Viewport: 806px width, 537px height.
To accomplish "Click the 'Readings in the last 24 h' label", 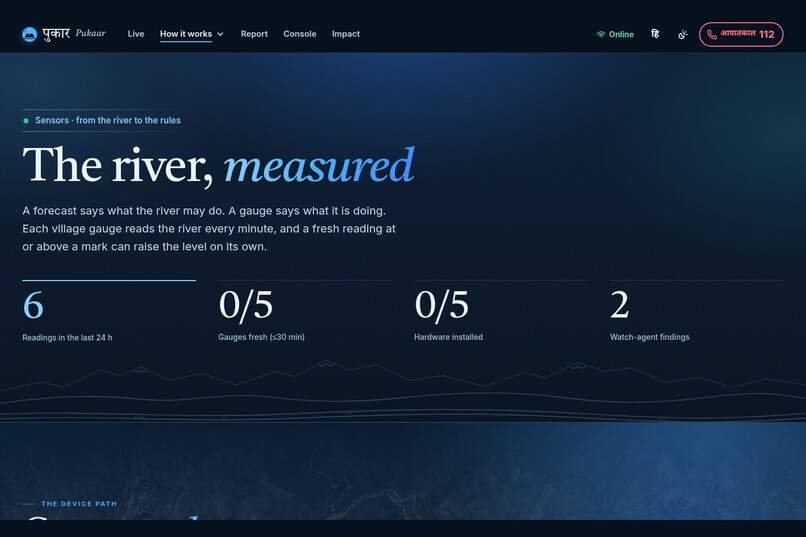I will click(67, 338).
